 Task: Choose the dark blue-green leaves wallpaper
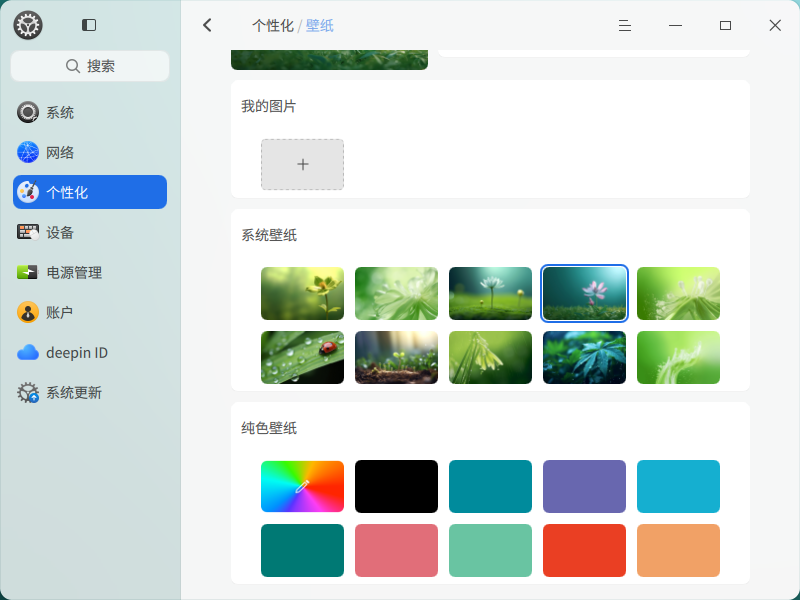pyautogui.click(x=584, y=357)
